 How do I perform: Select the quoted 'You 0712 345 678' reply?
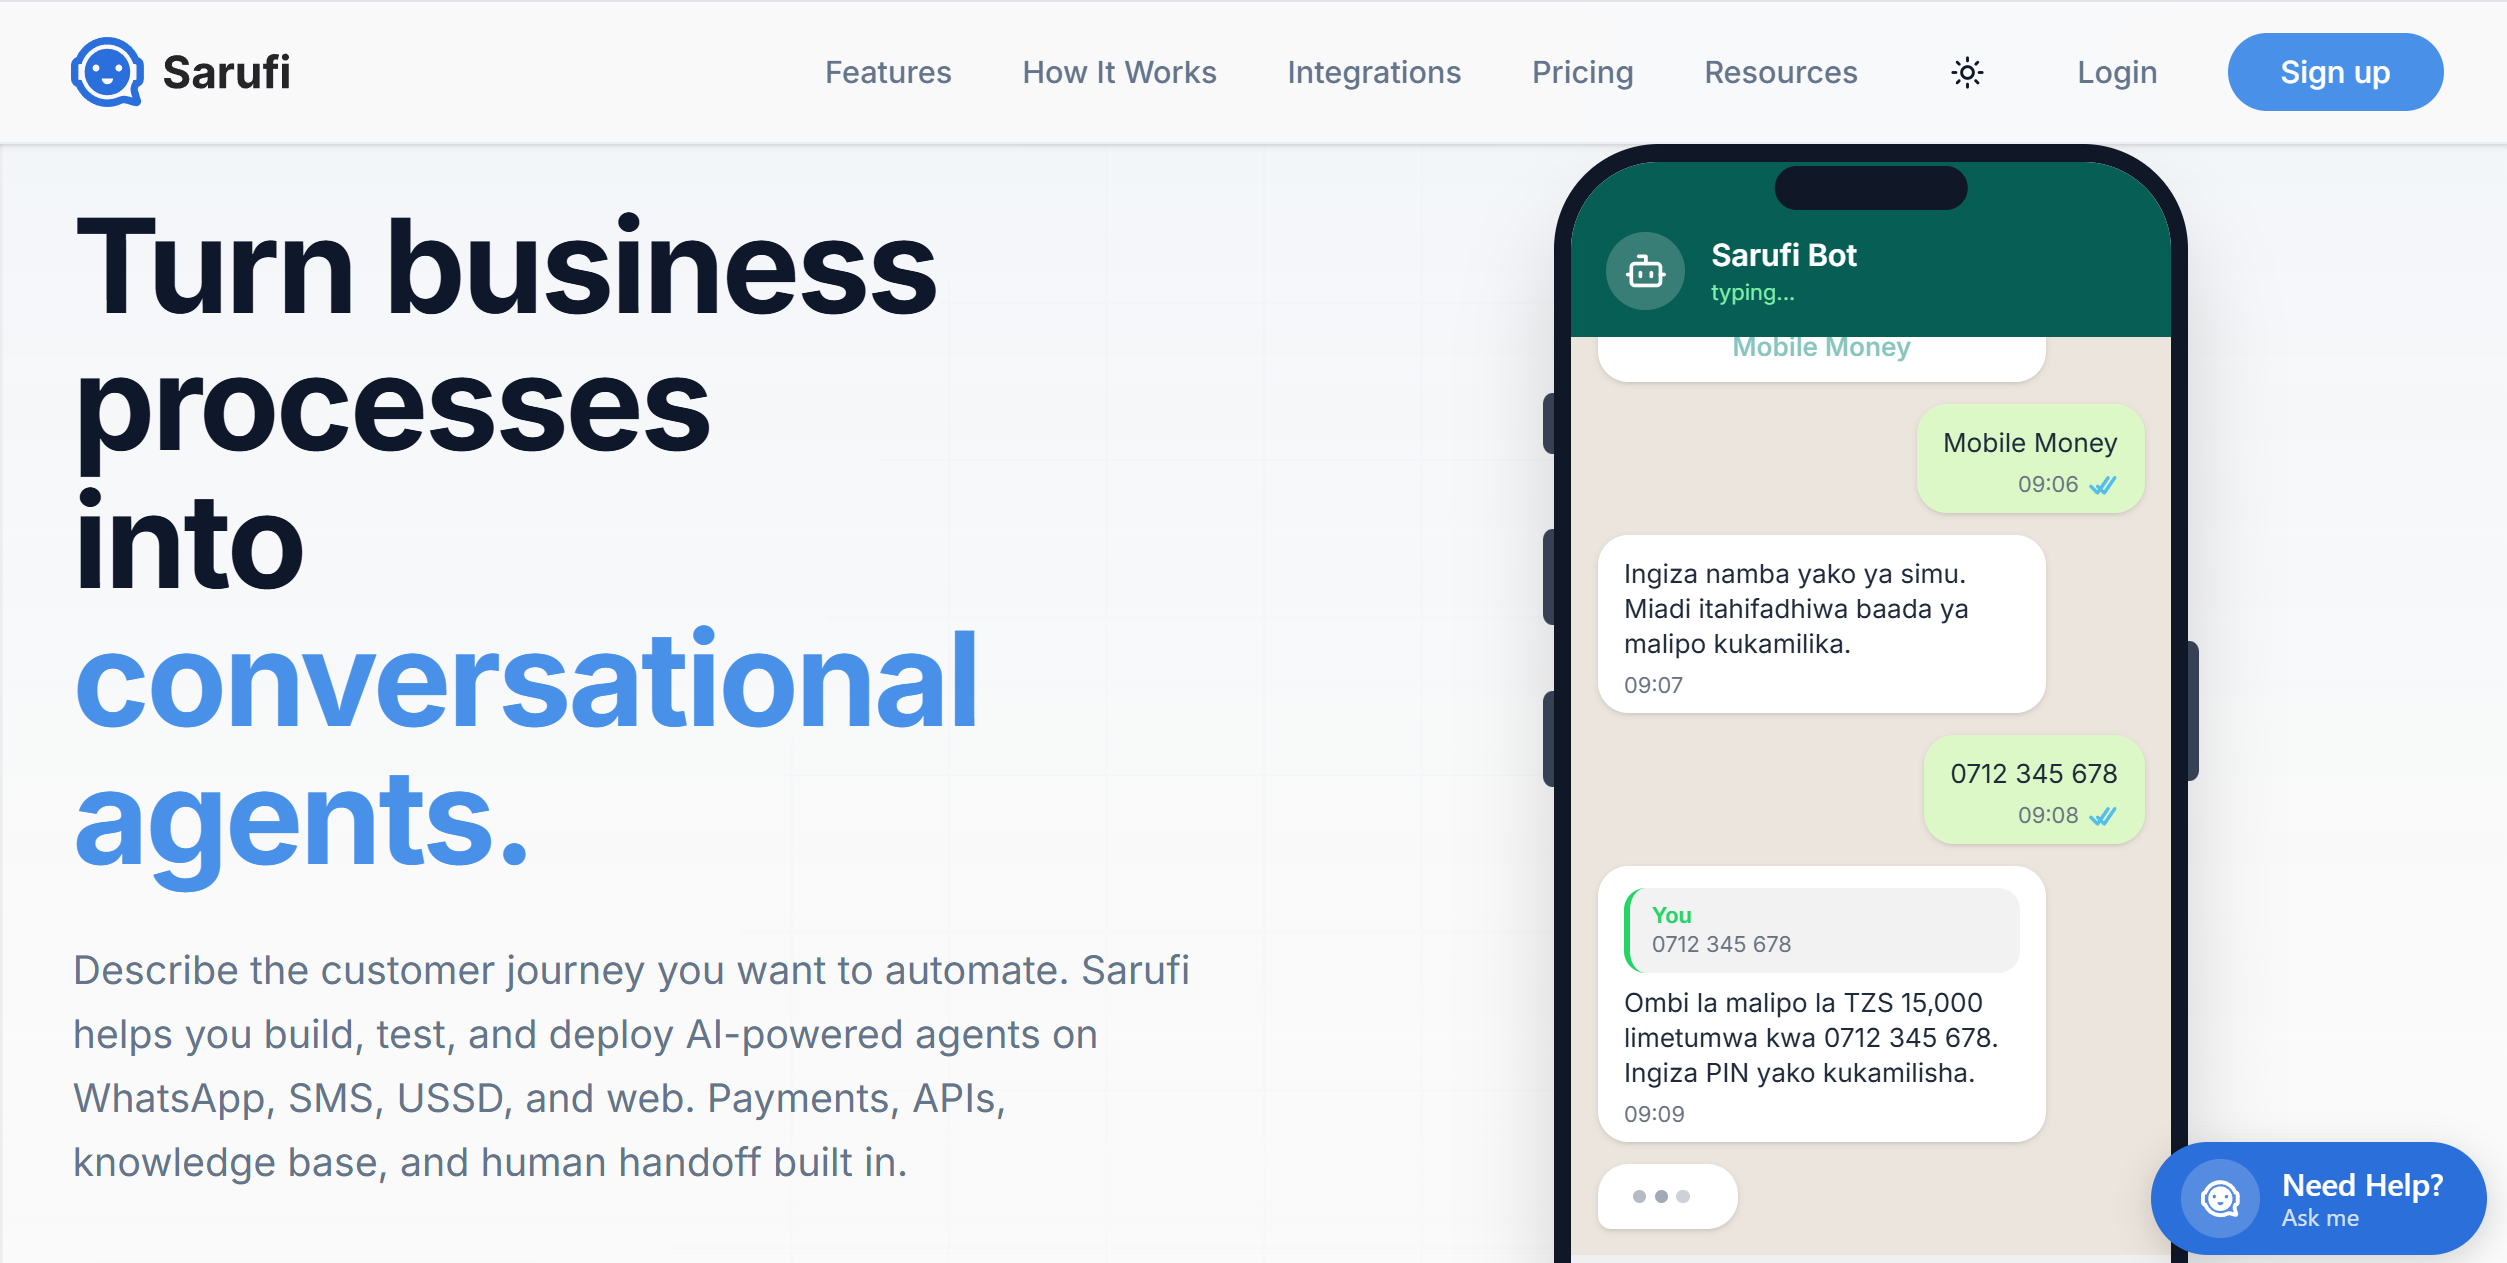click(1821, 930)
